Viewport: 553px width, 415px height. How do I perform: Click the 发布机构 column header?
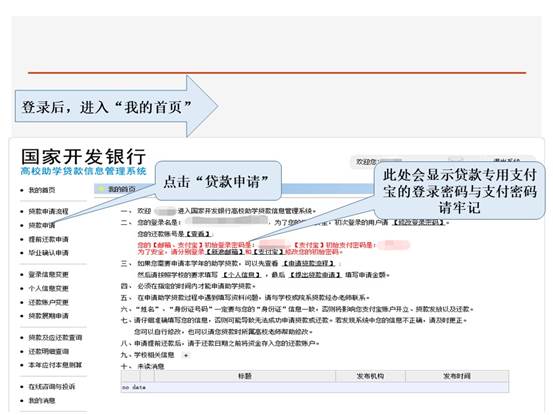pos(370,376)
